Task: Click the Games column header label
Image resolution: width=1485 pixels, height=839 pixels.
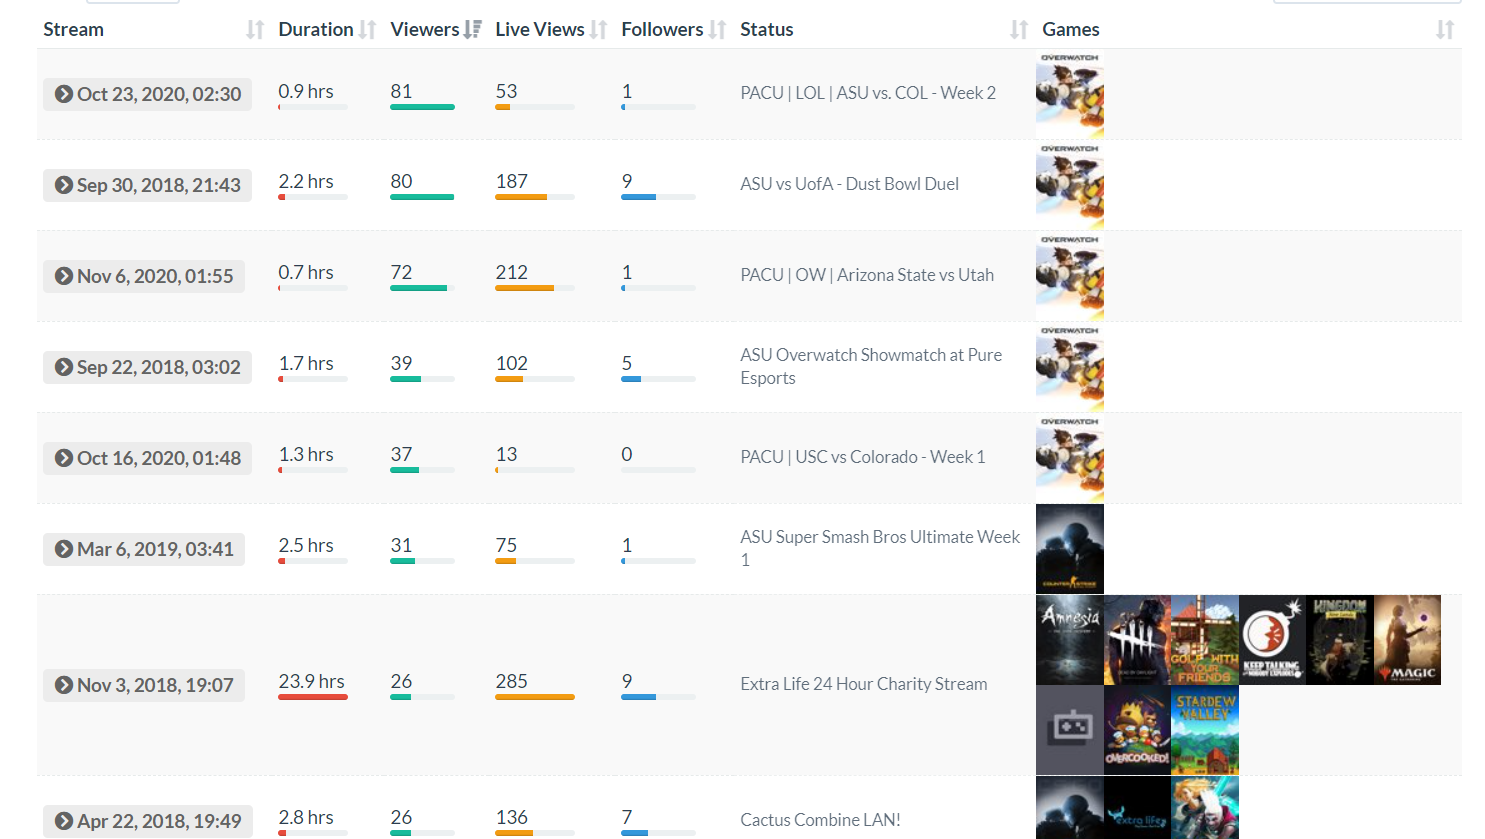Action: pyautogui.click(x=1071, y=30)
